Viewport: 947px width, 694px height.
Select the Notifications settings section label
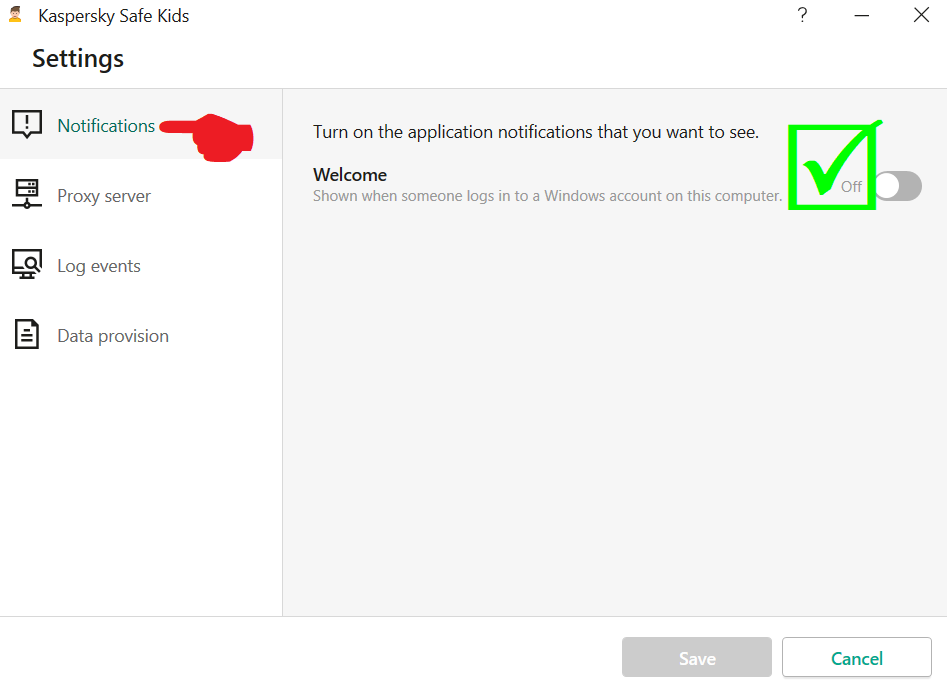point(106,125)
